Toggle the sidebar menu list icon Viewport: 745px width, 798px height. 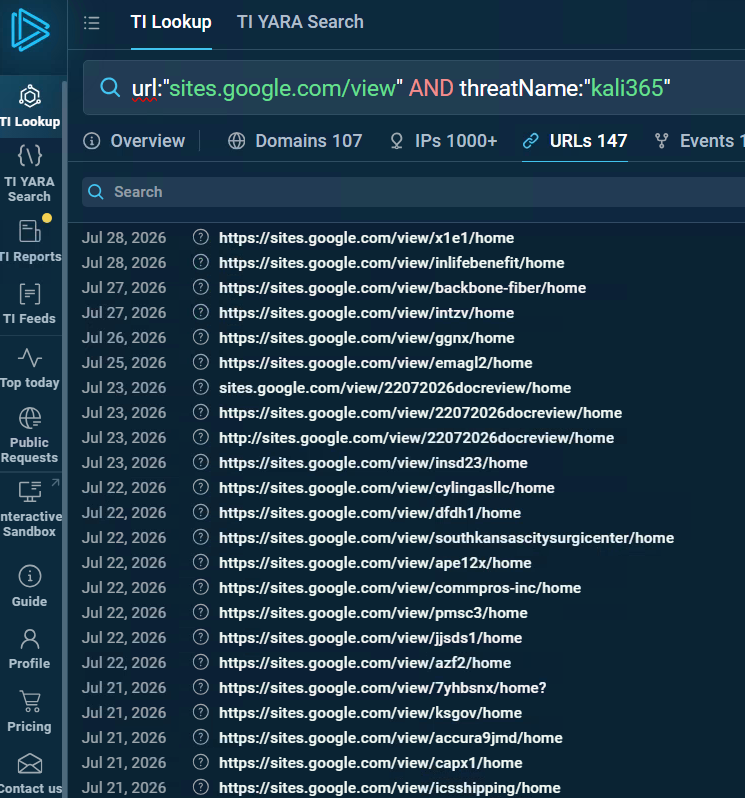pyautogui.click(x=92, y=22)
